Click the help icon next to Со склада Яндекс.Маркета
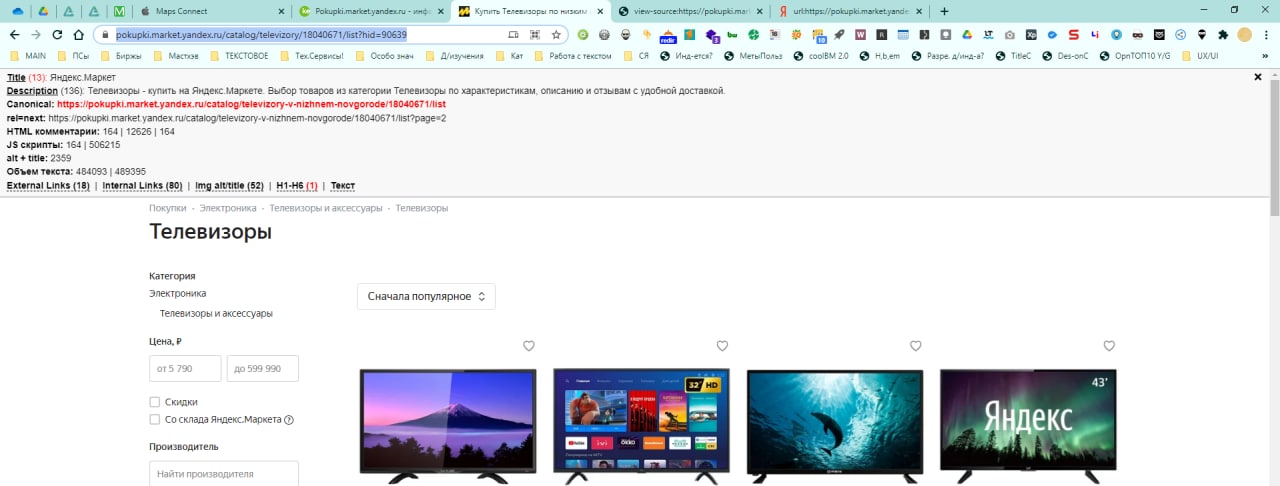The height and width of the screenshot is (486, 1280). (x=289, y=420)
